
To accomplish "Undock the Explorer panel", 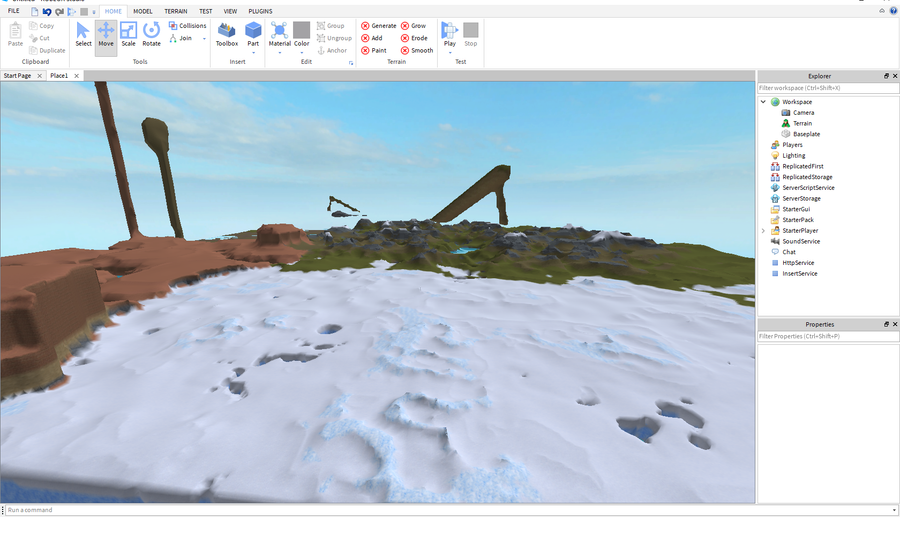I will click(886, 76).
